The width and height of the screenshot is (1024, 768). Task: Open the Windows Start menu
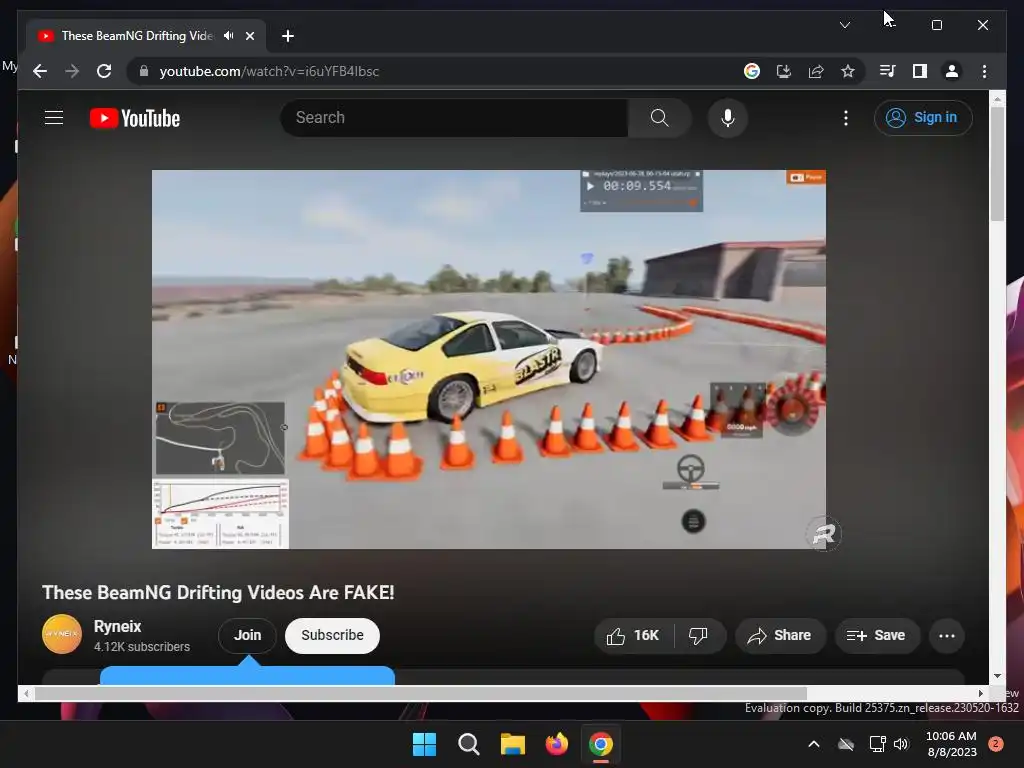424,744
